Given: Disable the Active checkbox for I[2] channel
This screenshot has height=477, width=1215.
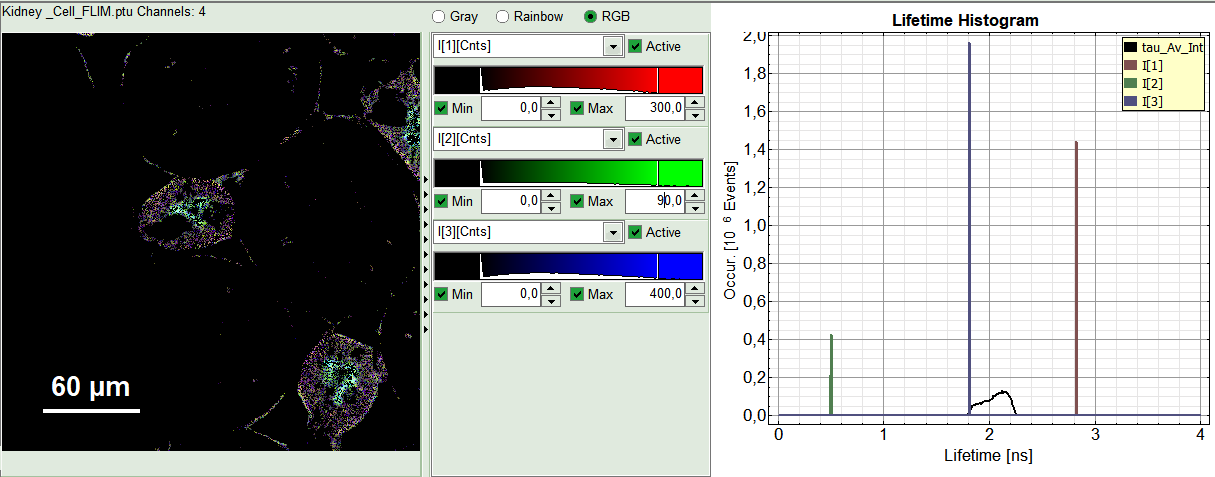Looking at the screenshot, I should [x=636, y=139].
